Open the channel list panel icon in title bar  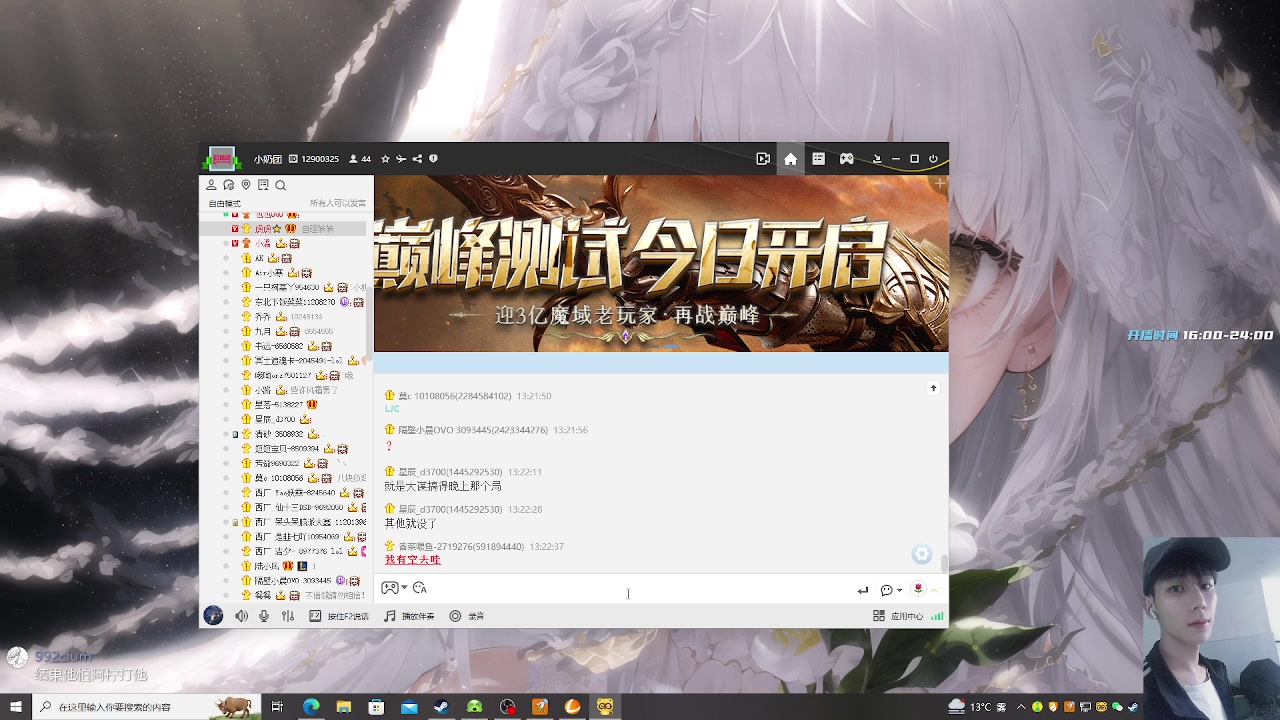click(819, 159)
